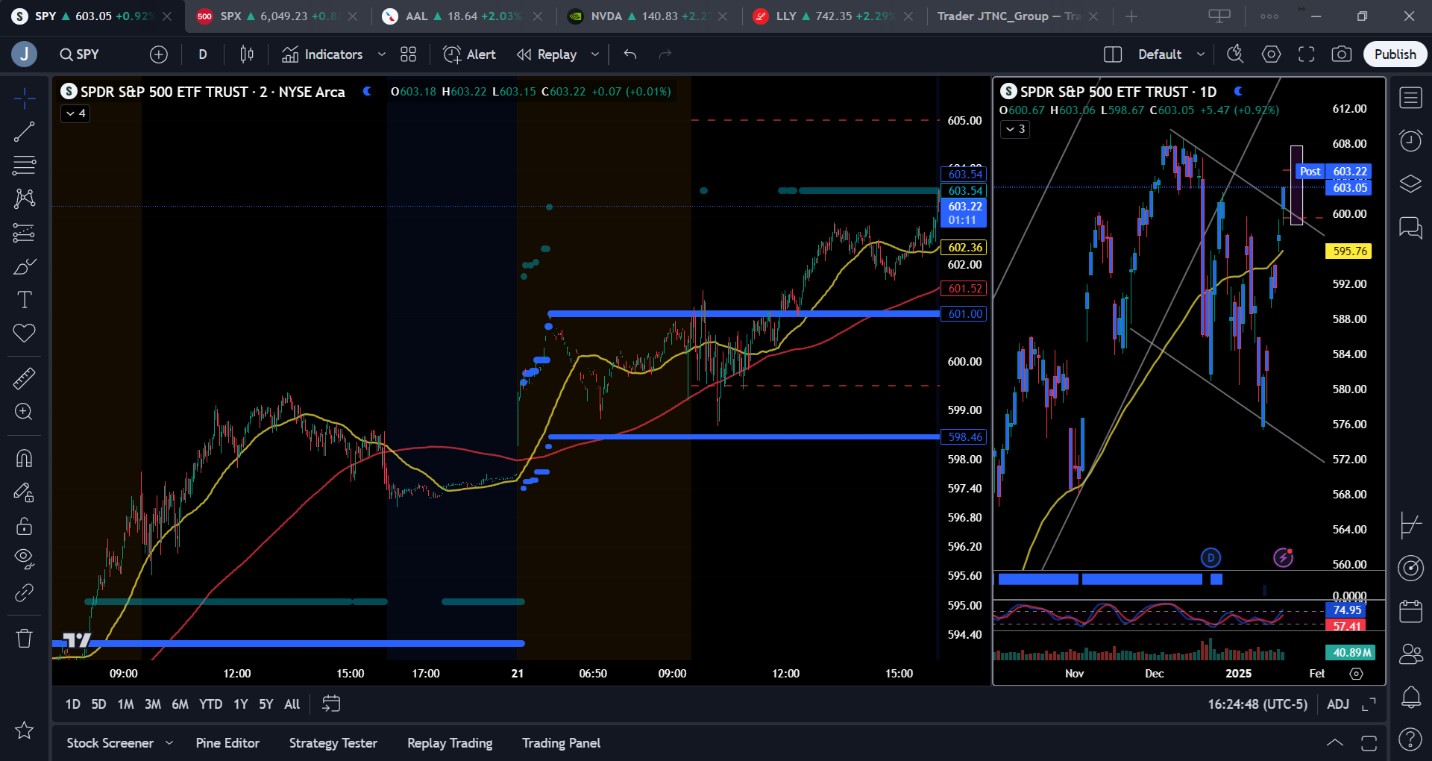Open the Stock Screener panel
This screenshot has width=1432, height=761.
click(x=110, y=743)
